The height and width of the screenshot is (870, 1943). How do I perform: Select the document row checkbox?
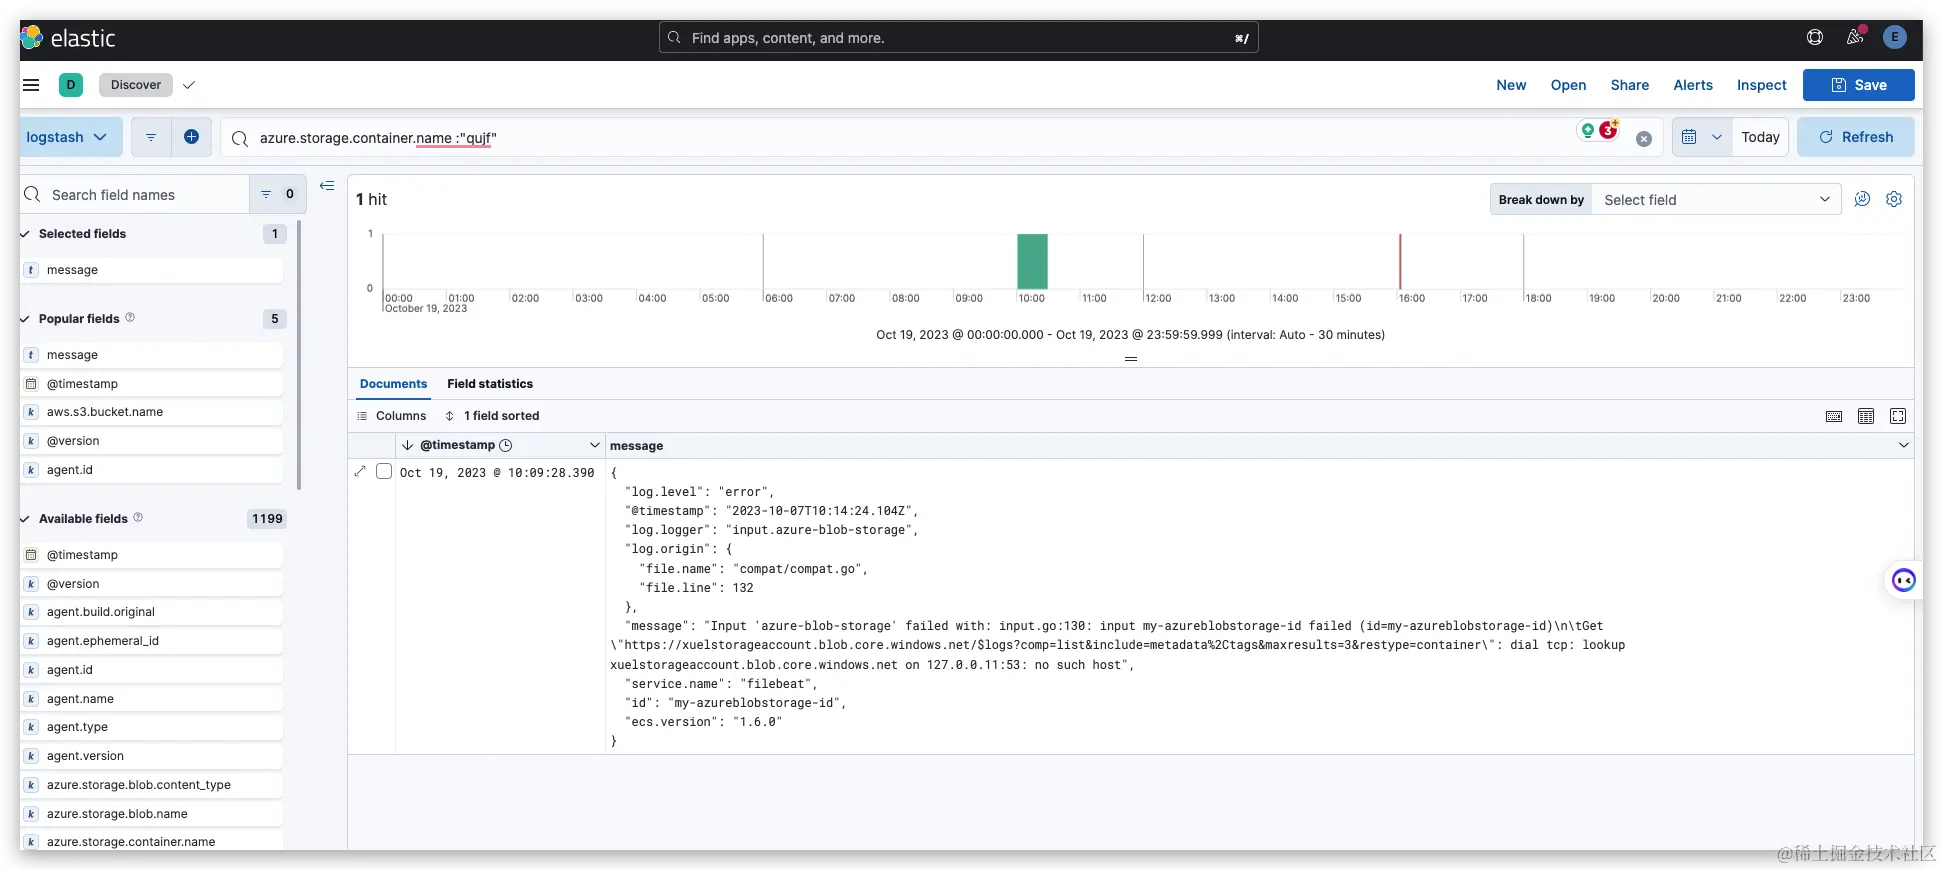pos(384,471)
